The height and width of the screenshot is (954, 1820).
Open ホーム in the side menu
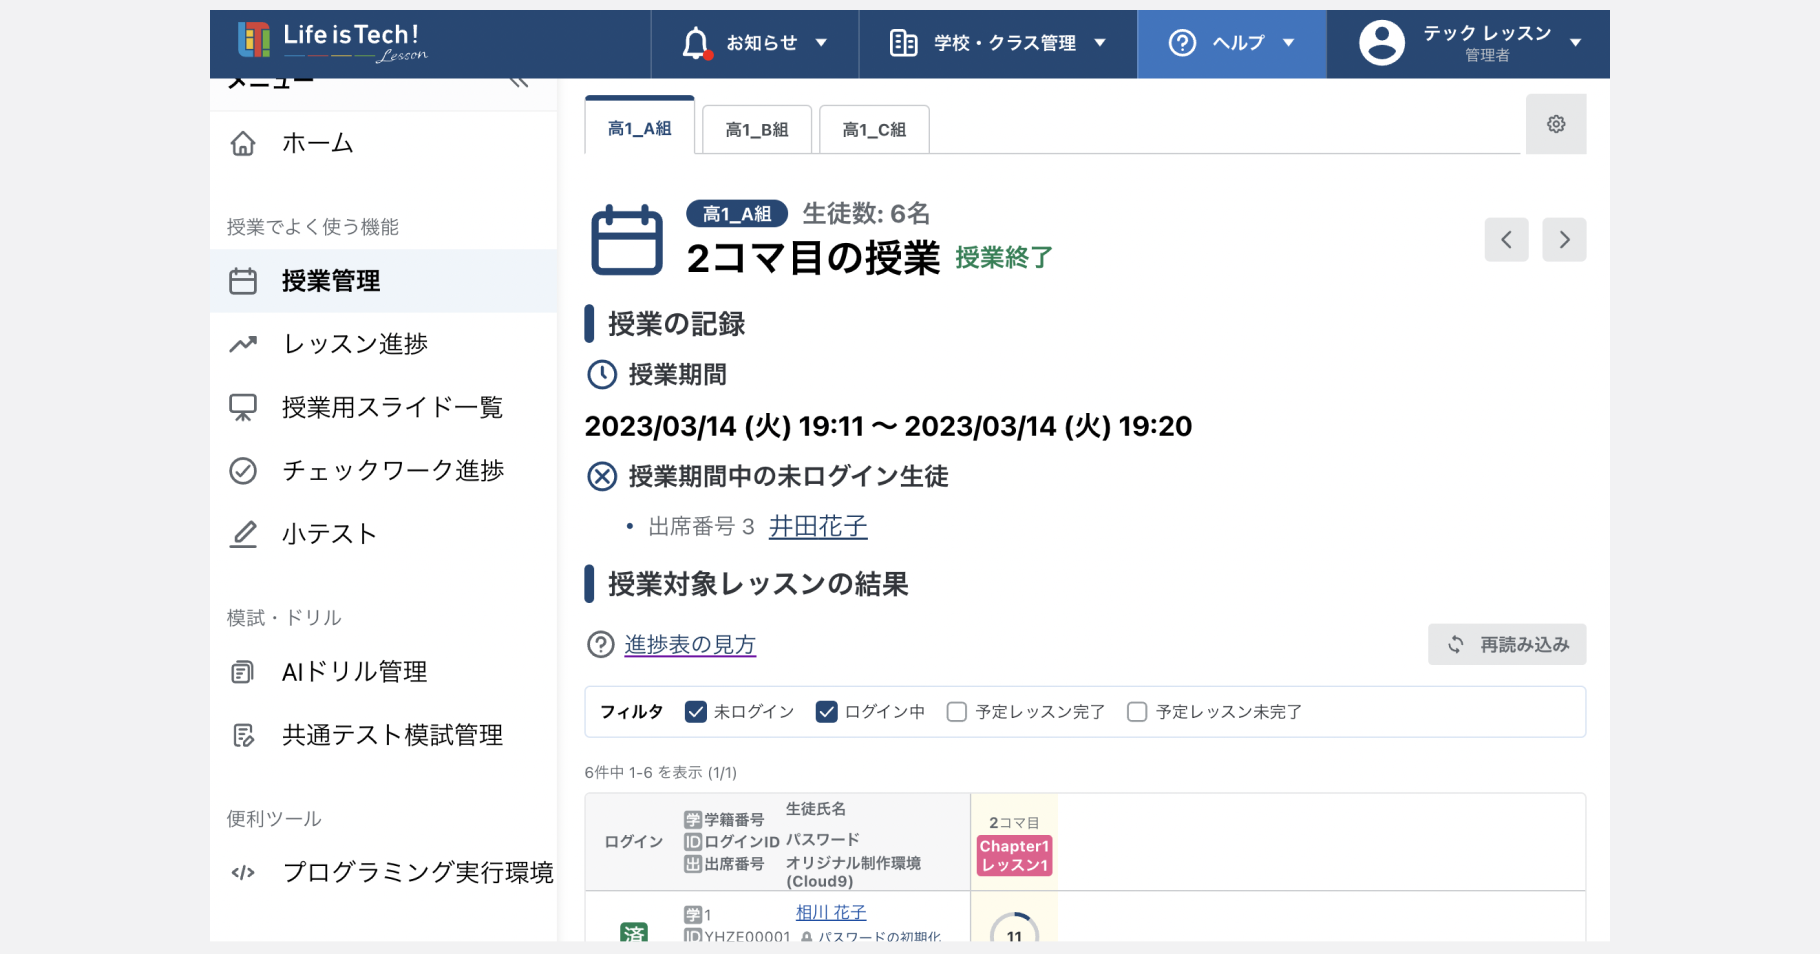tap(384, 143)
